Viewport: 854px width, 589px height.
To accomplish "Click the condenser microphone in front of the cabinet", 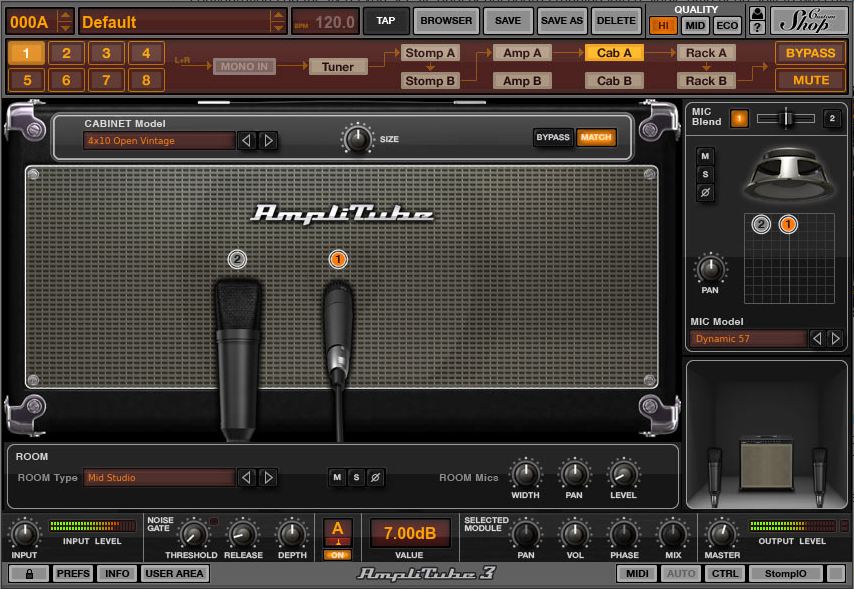I will (x=237, y=360).
